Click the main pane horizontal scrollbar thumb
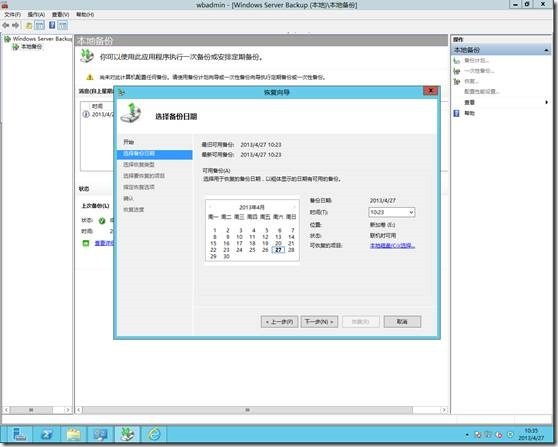Image resolution: width=558 pixels, height=447 pixels. click(x=248, y=410)
